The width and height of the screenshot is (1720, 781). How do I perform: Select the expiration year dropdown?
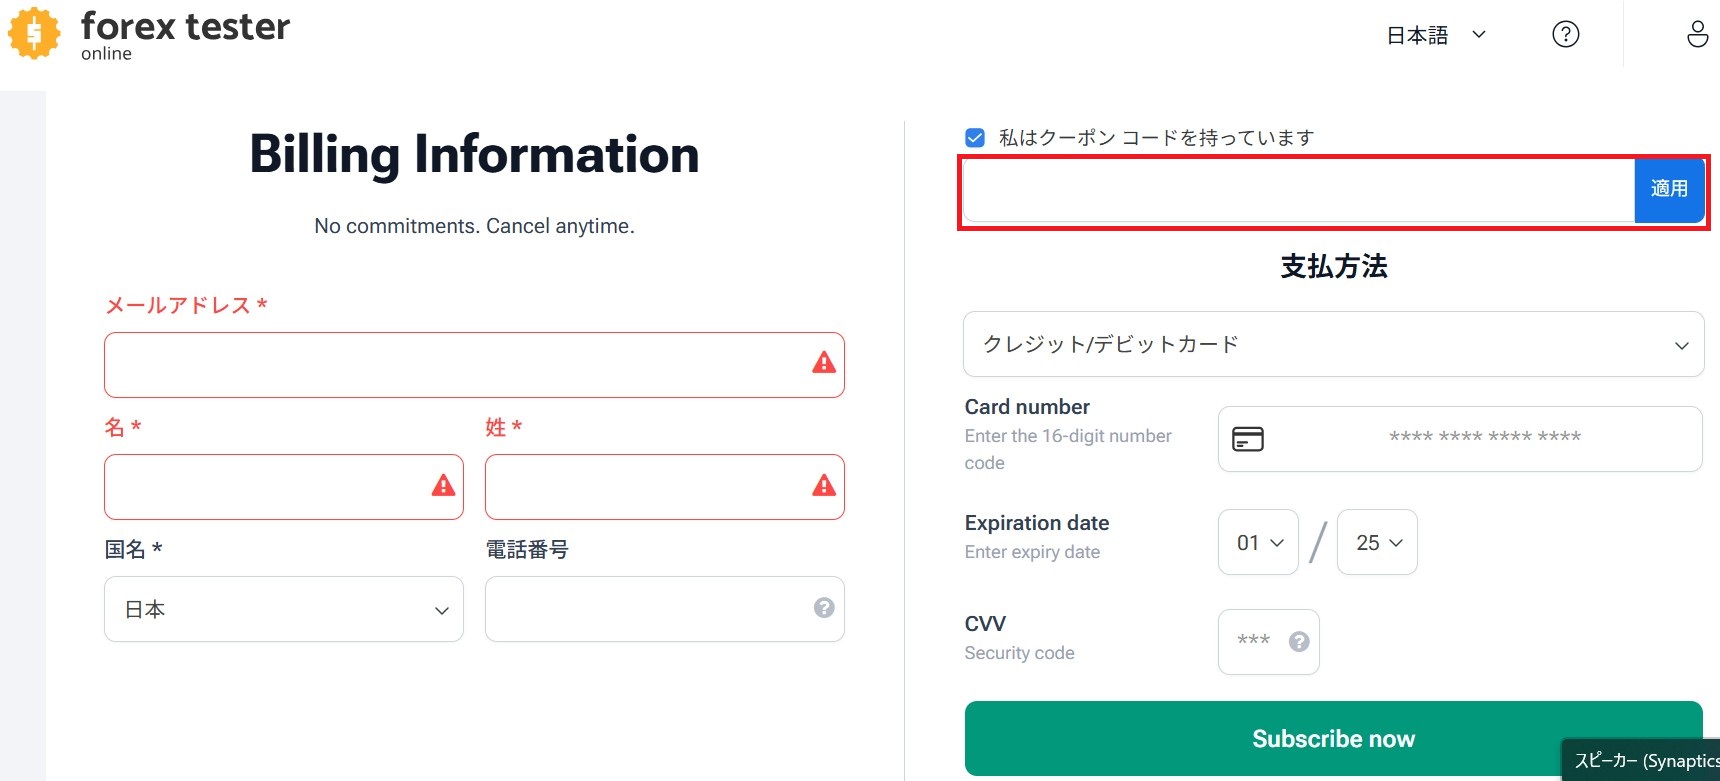[1377, 542]
